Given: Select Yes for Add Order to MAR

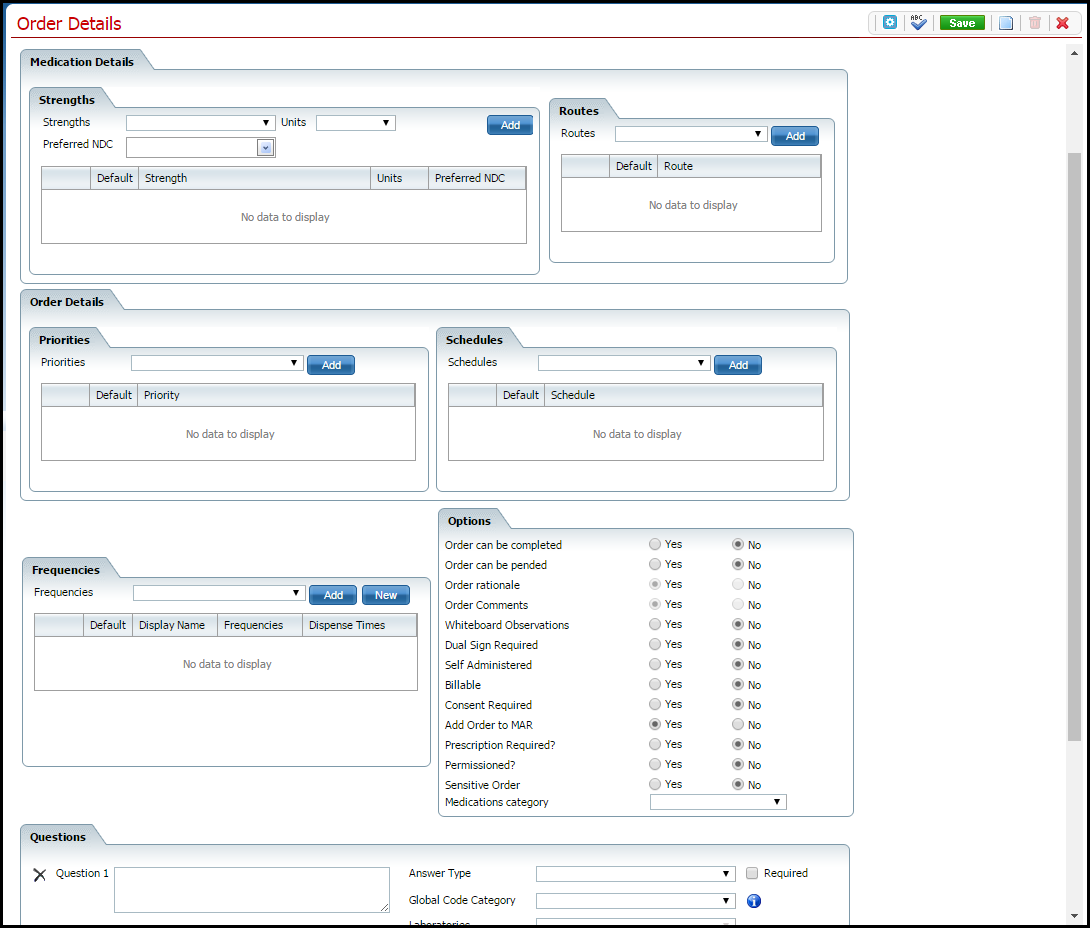Looking at the screenshot, I should point(656,725).
